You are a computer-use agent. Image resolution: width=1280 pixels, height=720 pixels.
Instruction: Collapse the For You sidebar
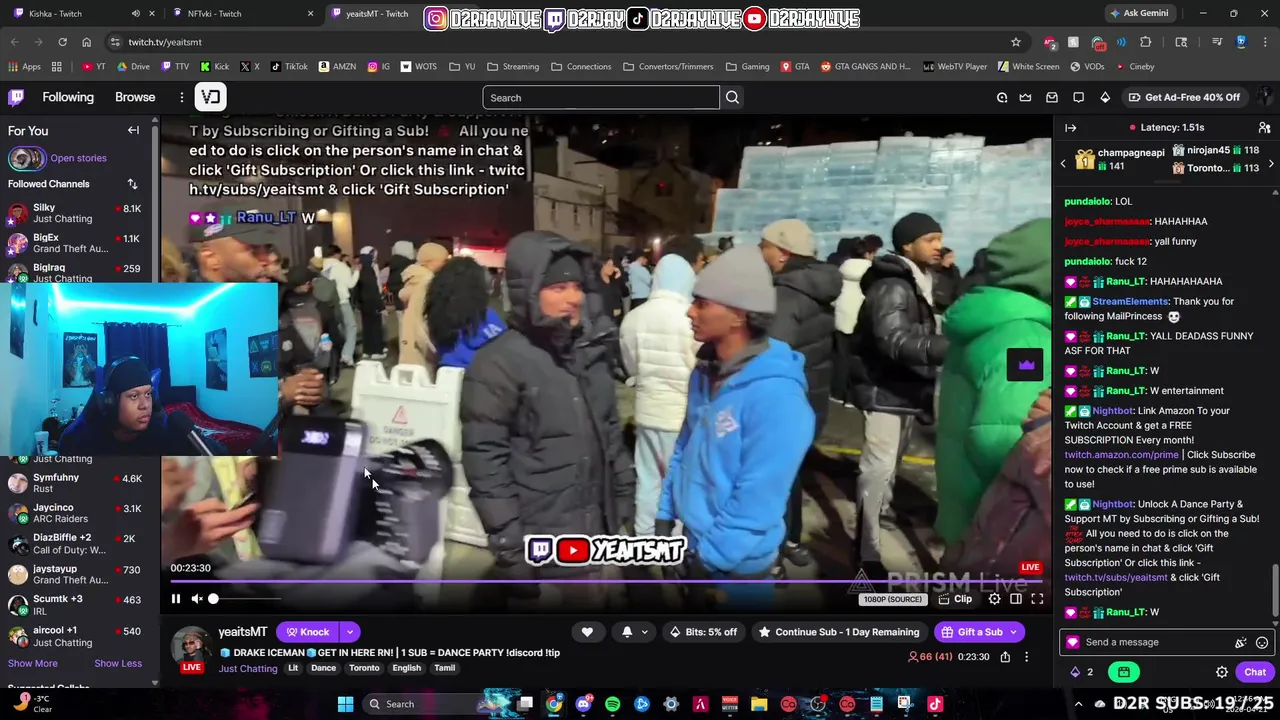[133, 130]
